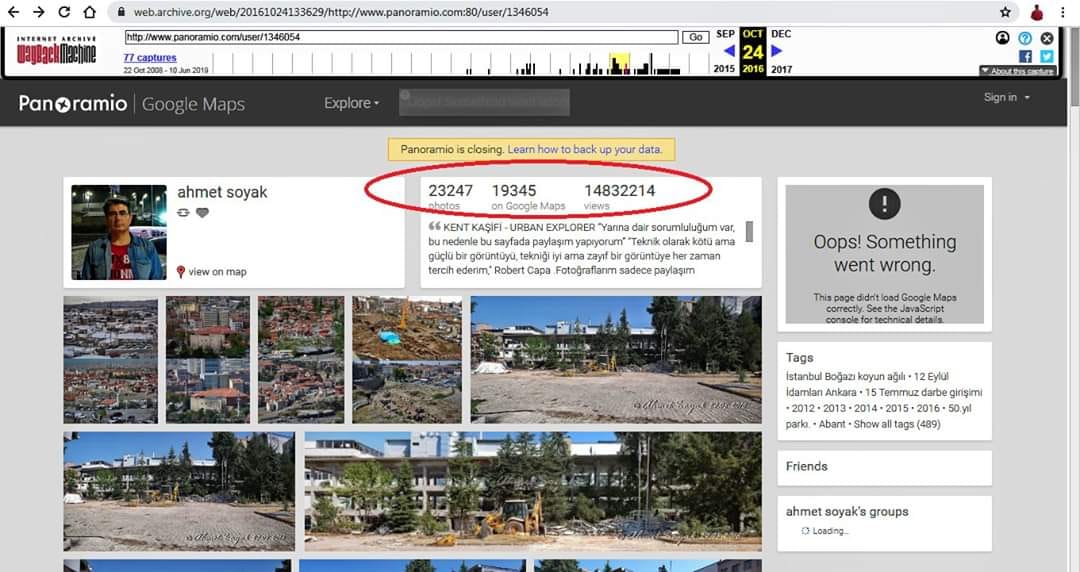Open the Explore dropdown menu
Viewport: 1080px width, 572px height.
(x=351, y=103)
